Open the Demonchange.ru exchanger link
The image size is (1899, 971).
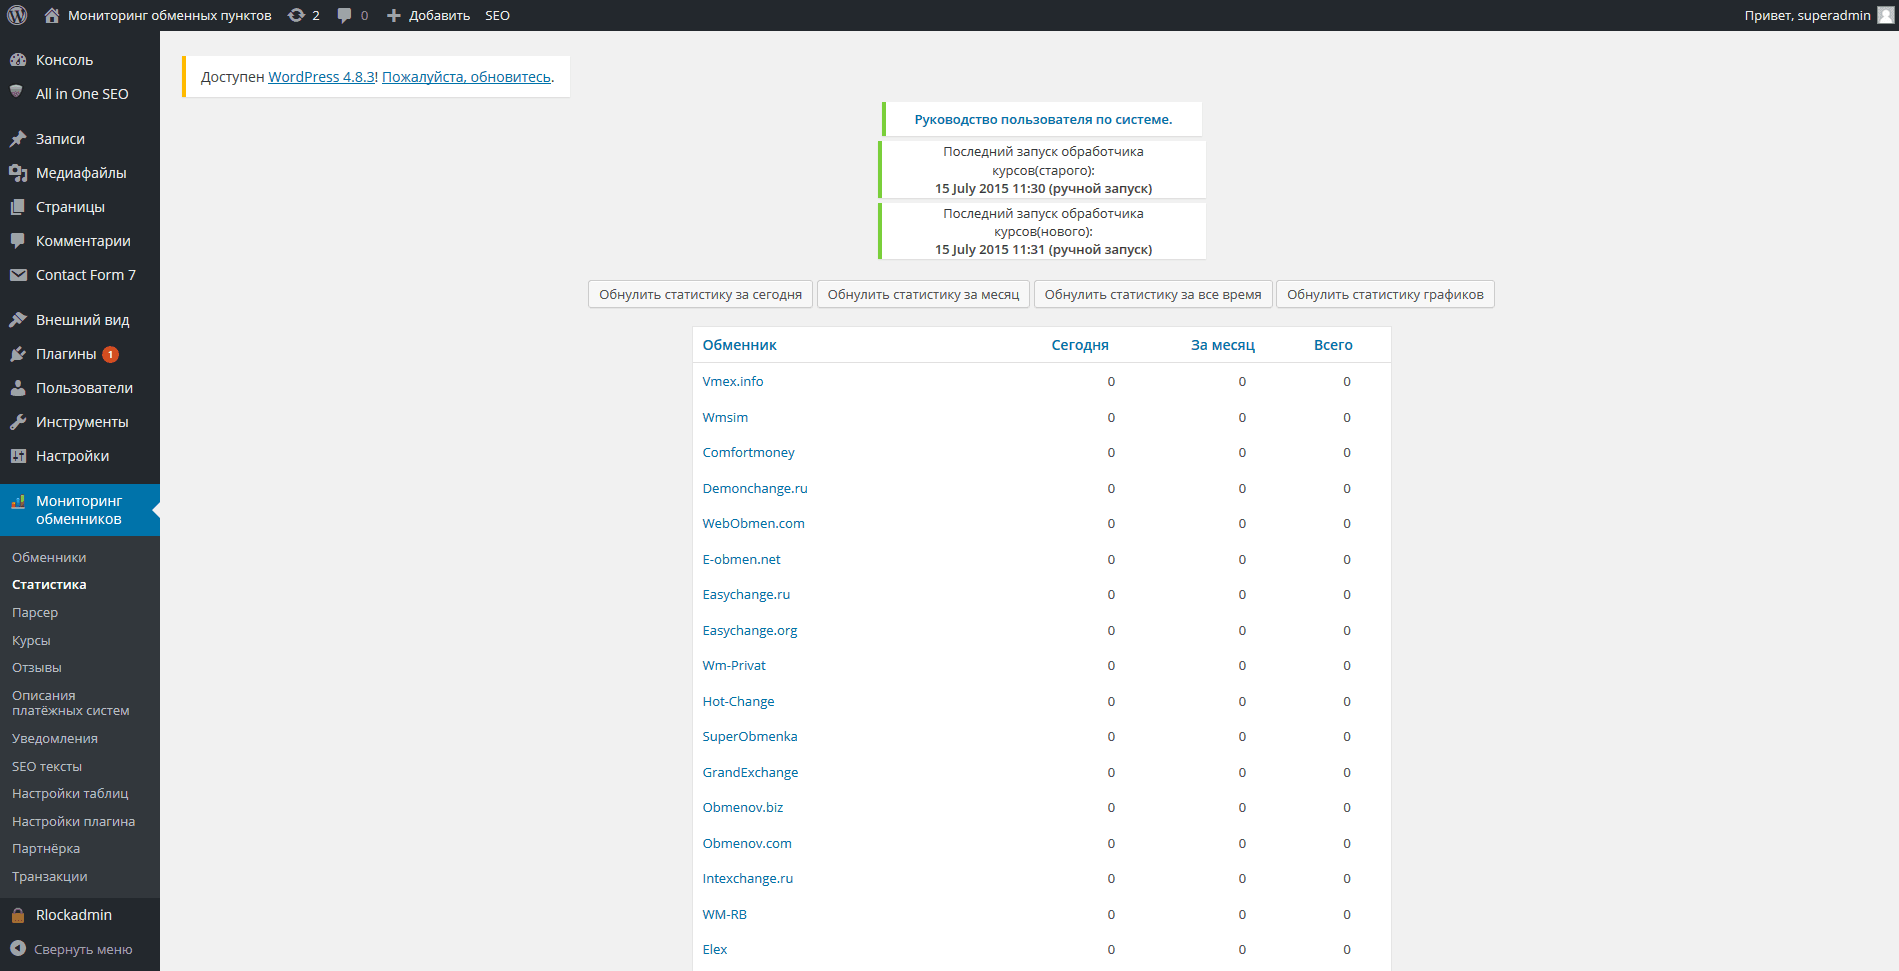[755, 489]
